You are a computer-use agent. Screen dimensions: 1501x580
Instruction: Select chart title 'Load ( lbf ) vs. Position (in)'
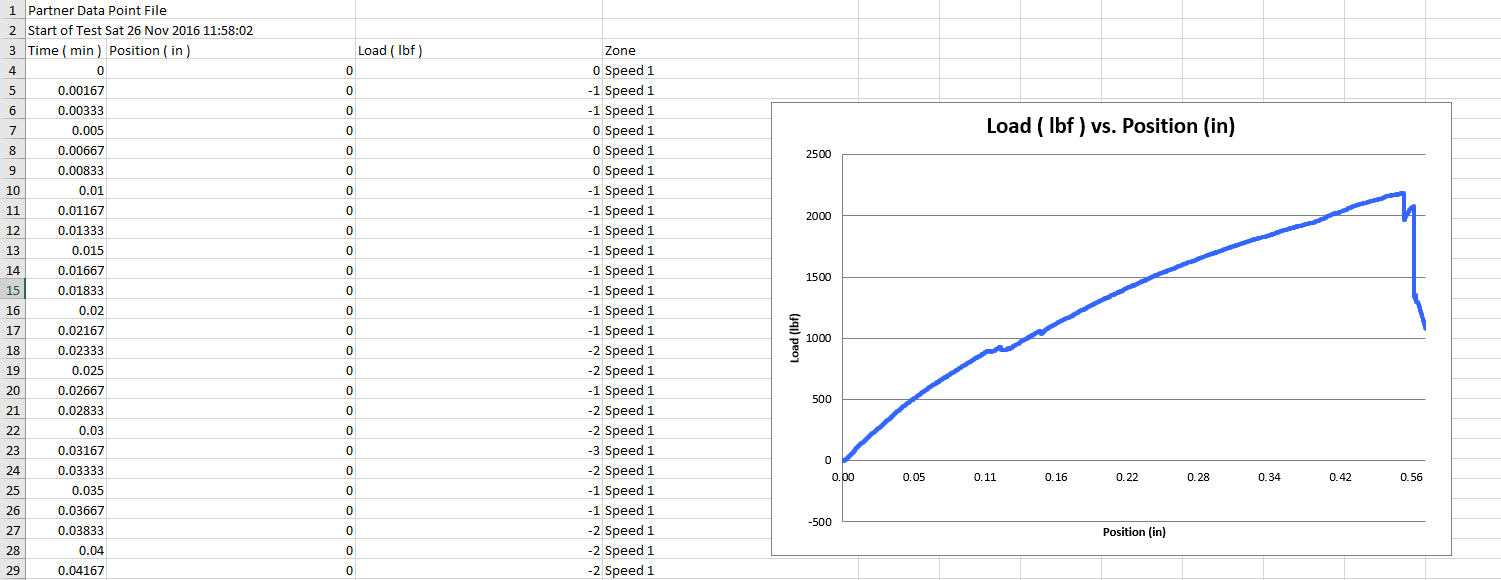1111,126
